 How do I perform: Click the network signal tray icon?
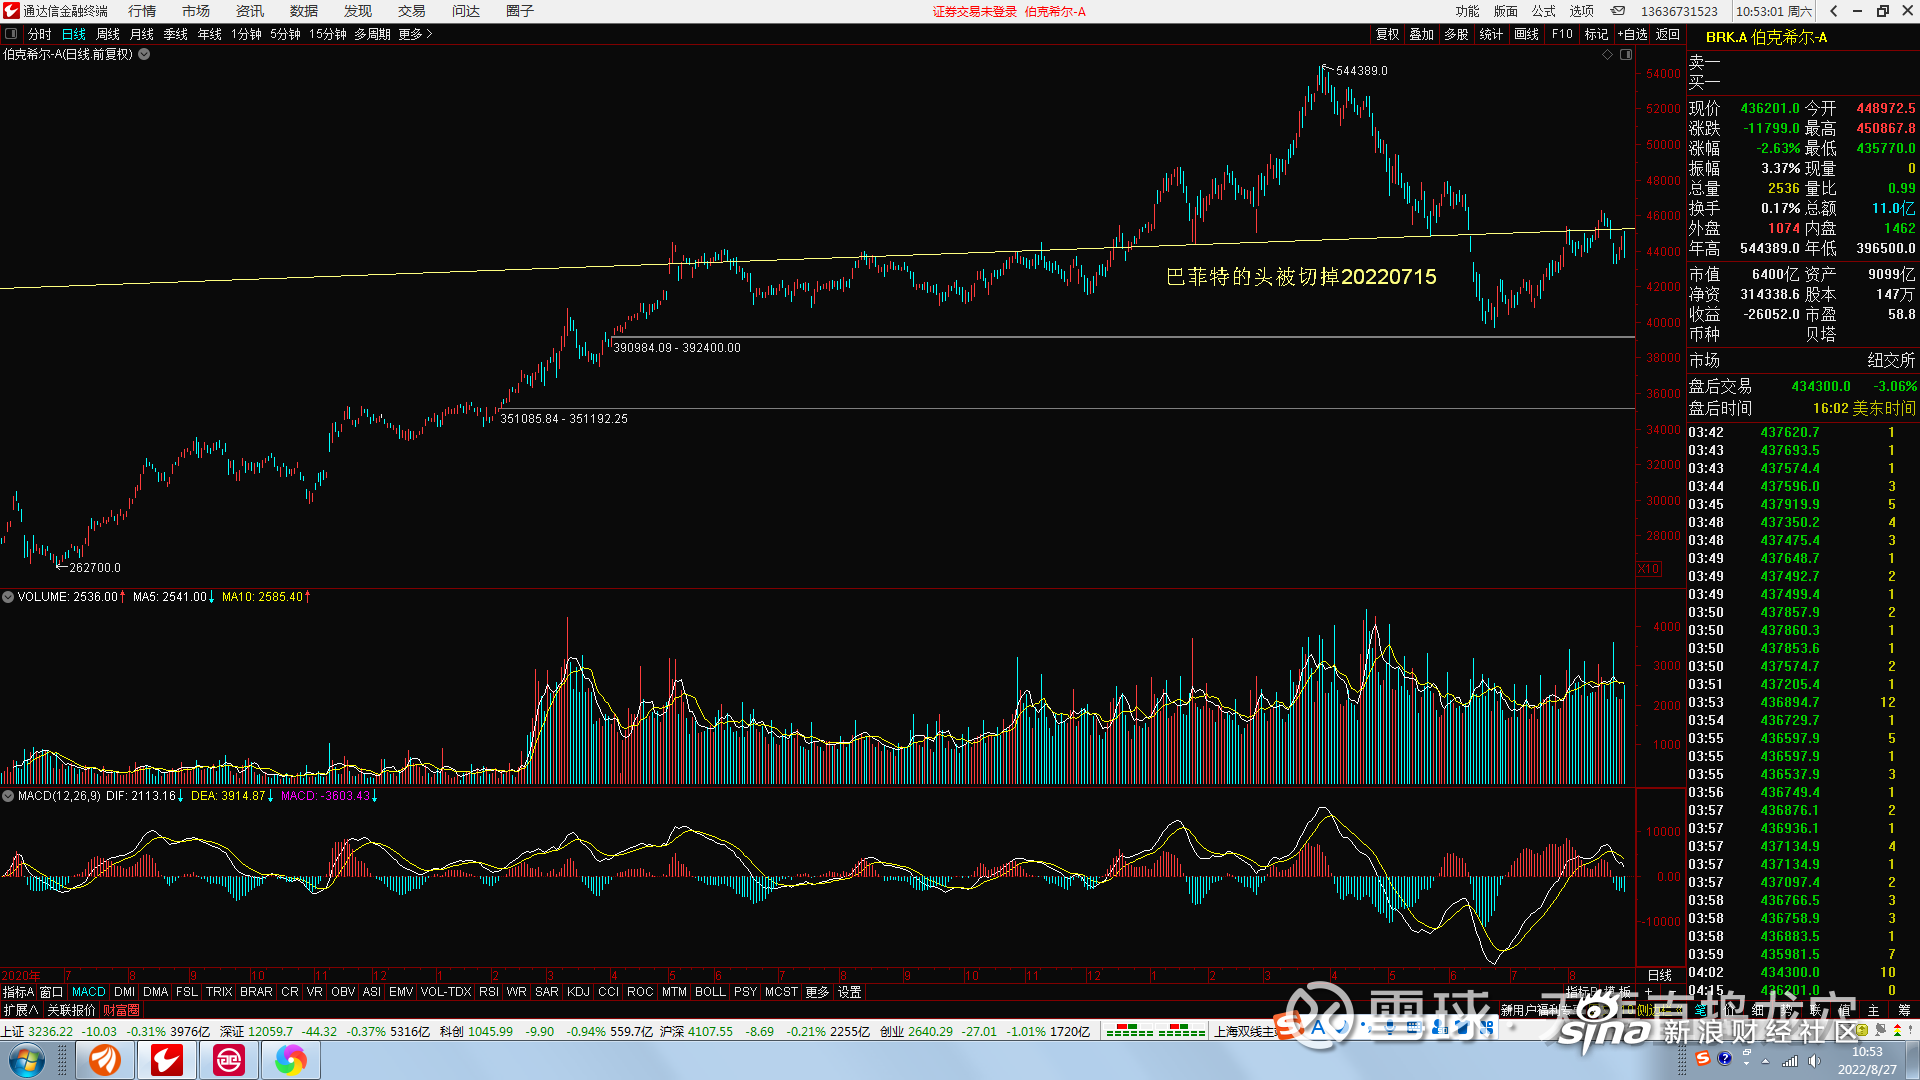(x=1790, y=1061)
